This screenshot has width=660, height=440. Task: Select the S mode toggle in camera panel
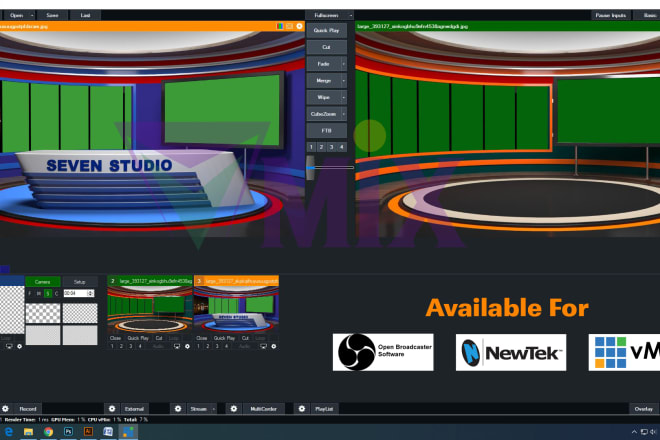click(x=48, y=293)
